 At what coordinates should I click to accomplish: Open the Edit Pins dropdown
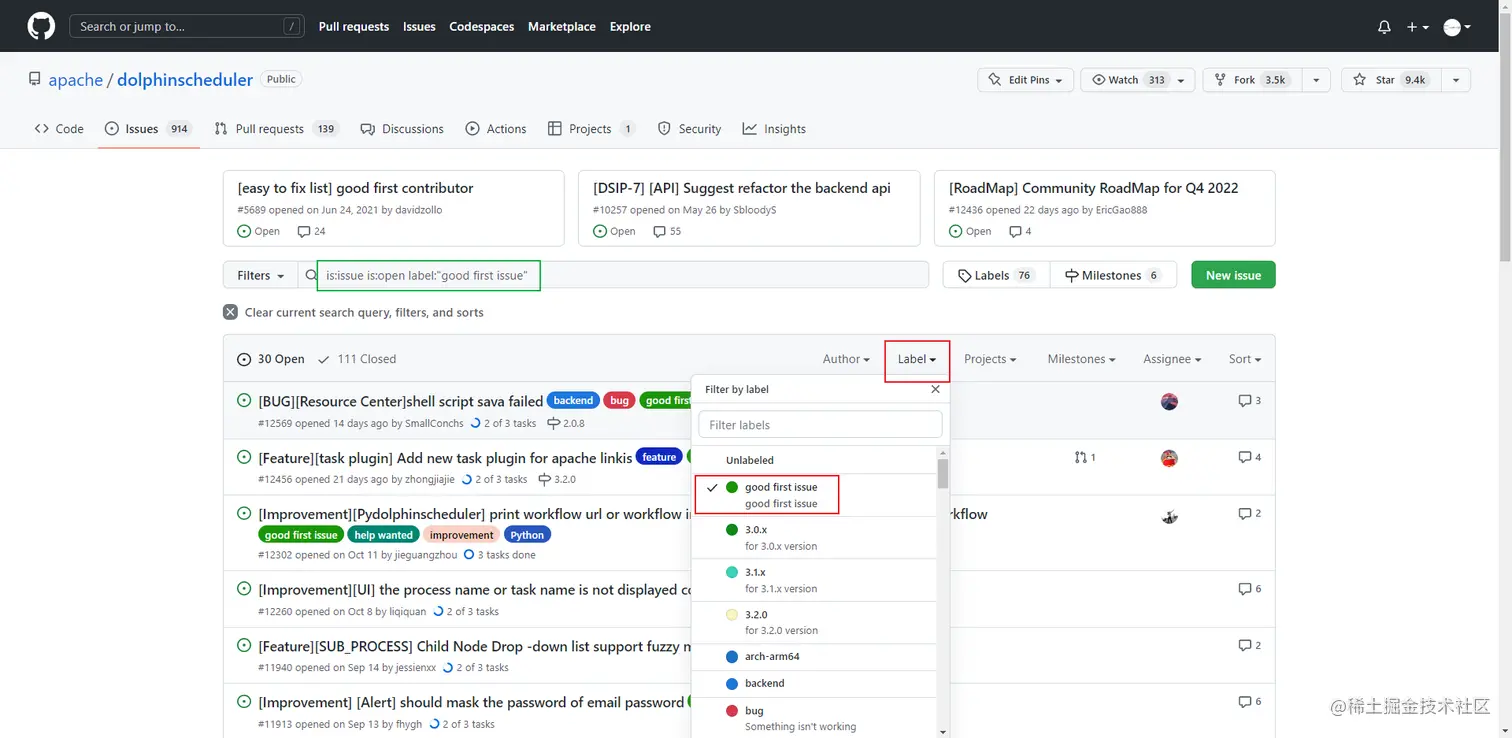(x=1026, y=80)
